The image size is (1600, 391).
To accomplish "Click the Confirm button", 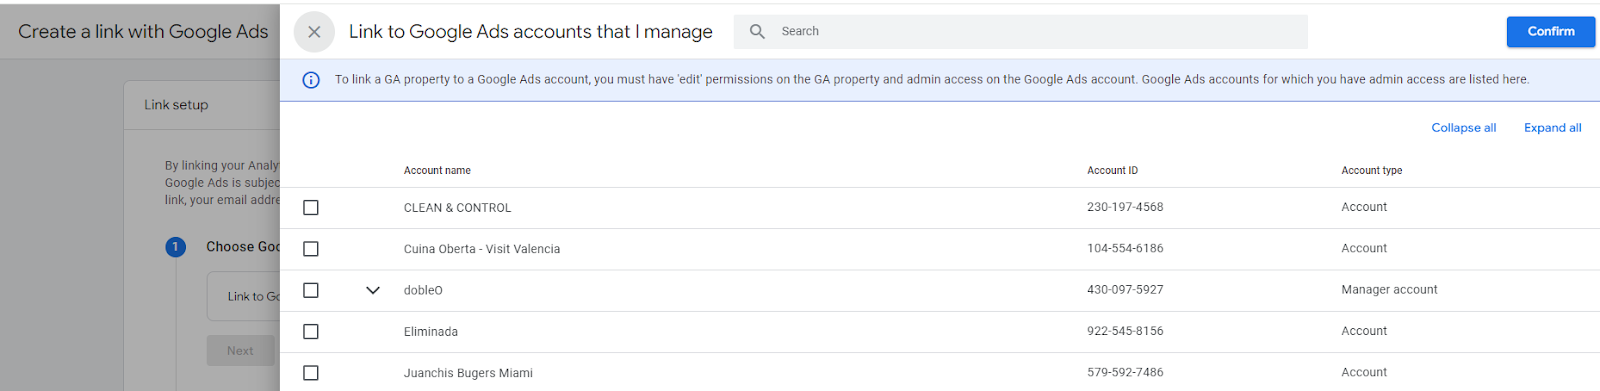I will coord(1551,32).
